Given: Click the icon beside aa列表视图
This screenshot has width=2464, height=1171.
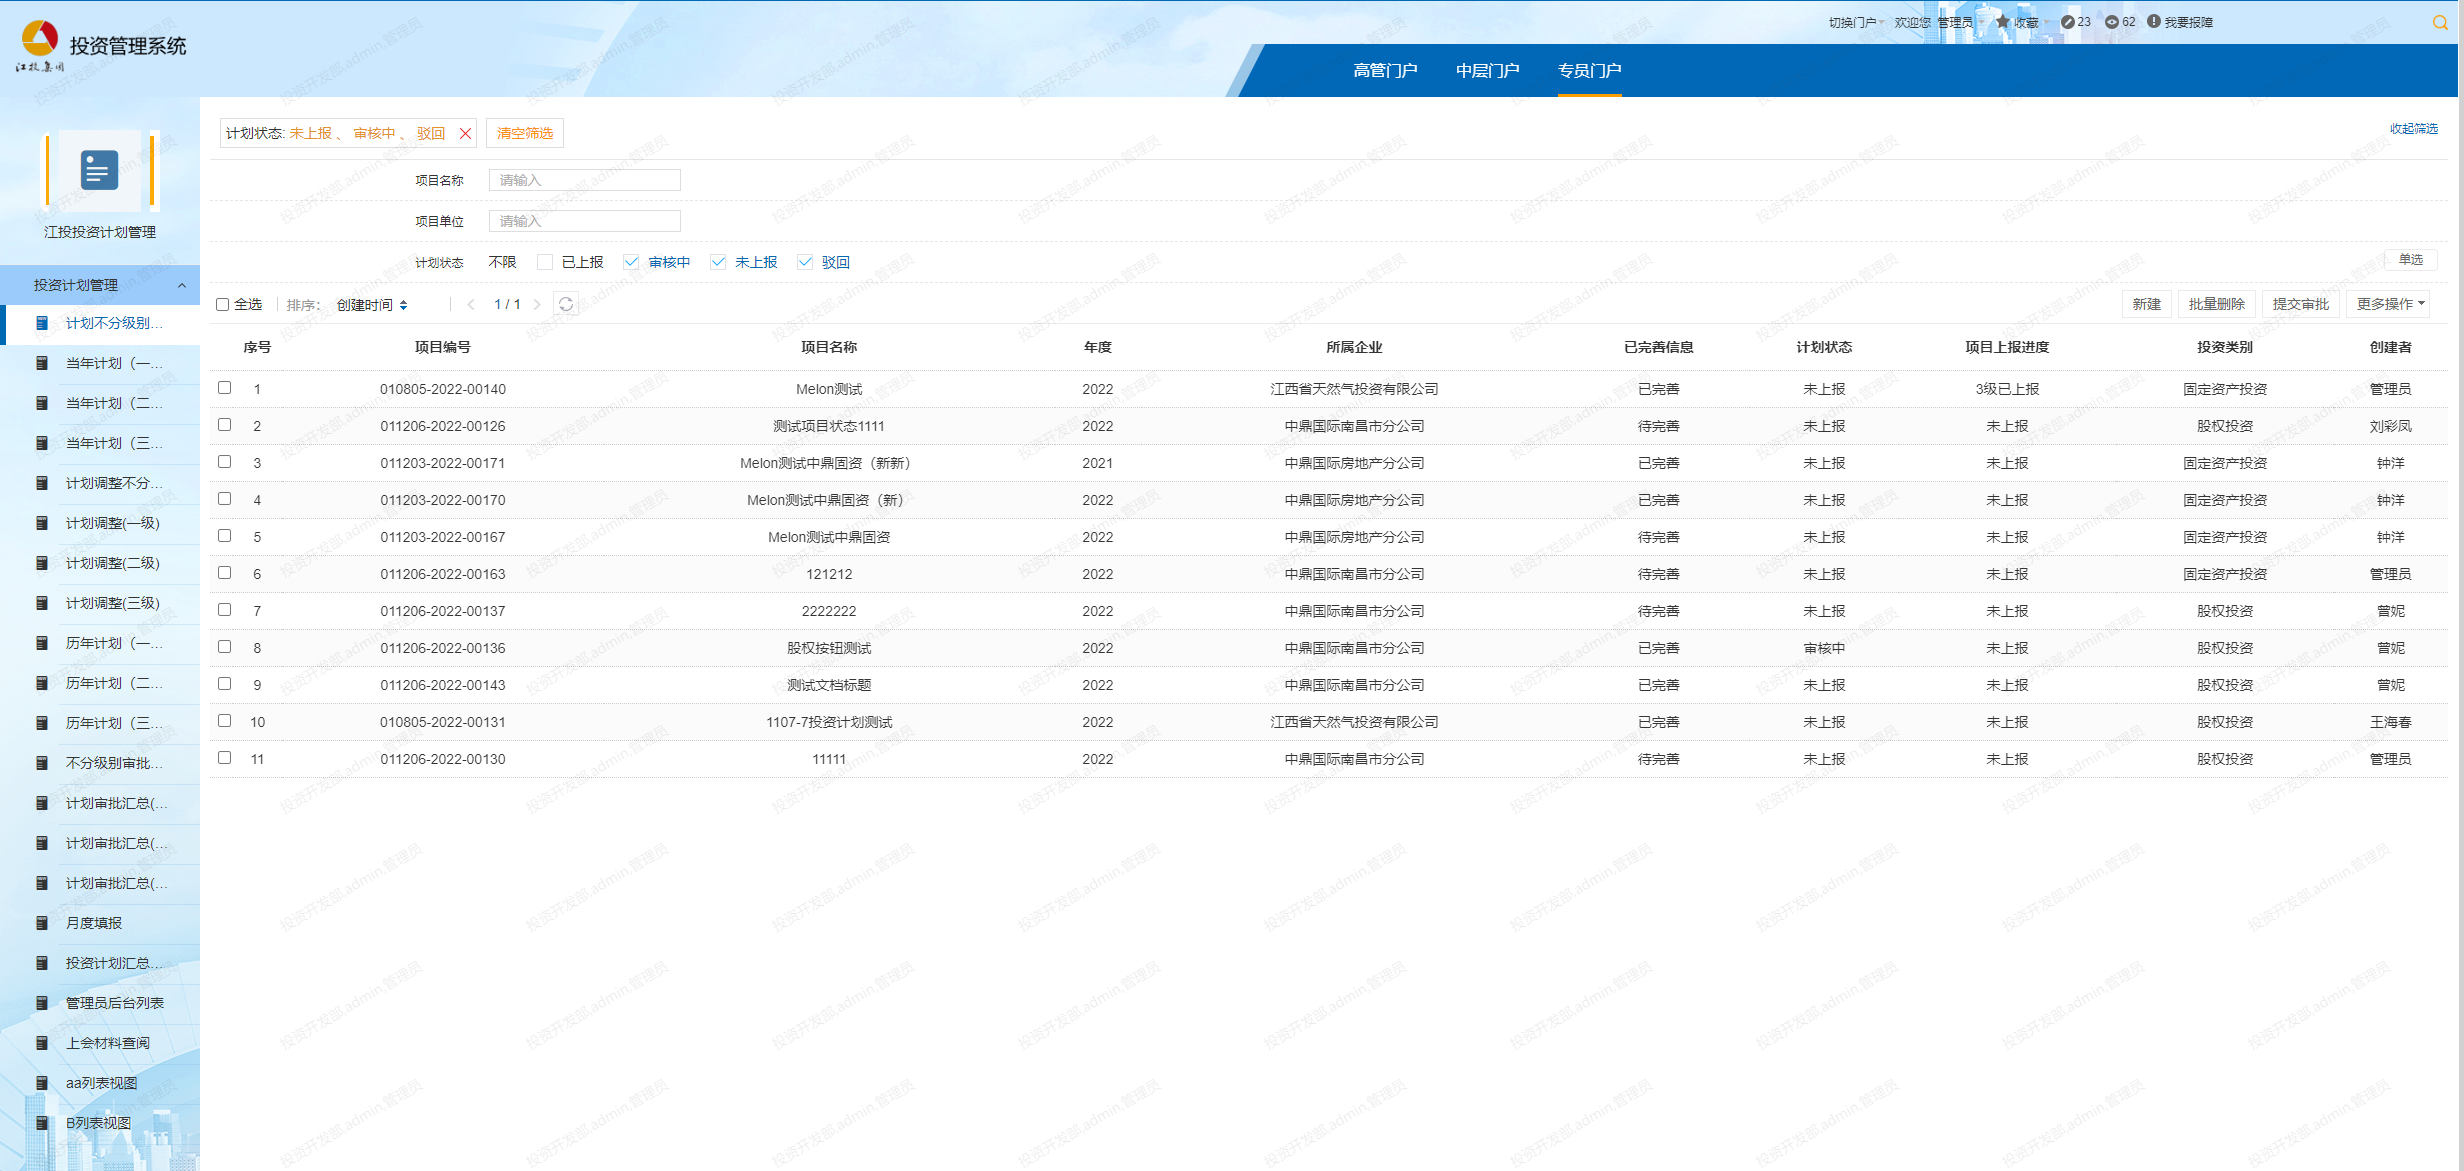Looking at the screenshot, I should pyautogui.click(x=42, y=1083).
